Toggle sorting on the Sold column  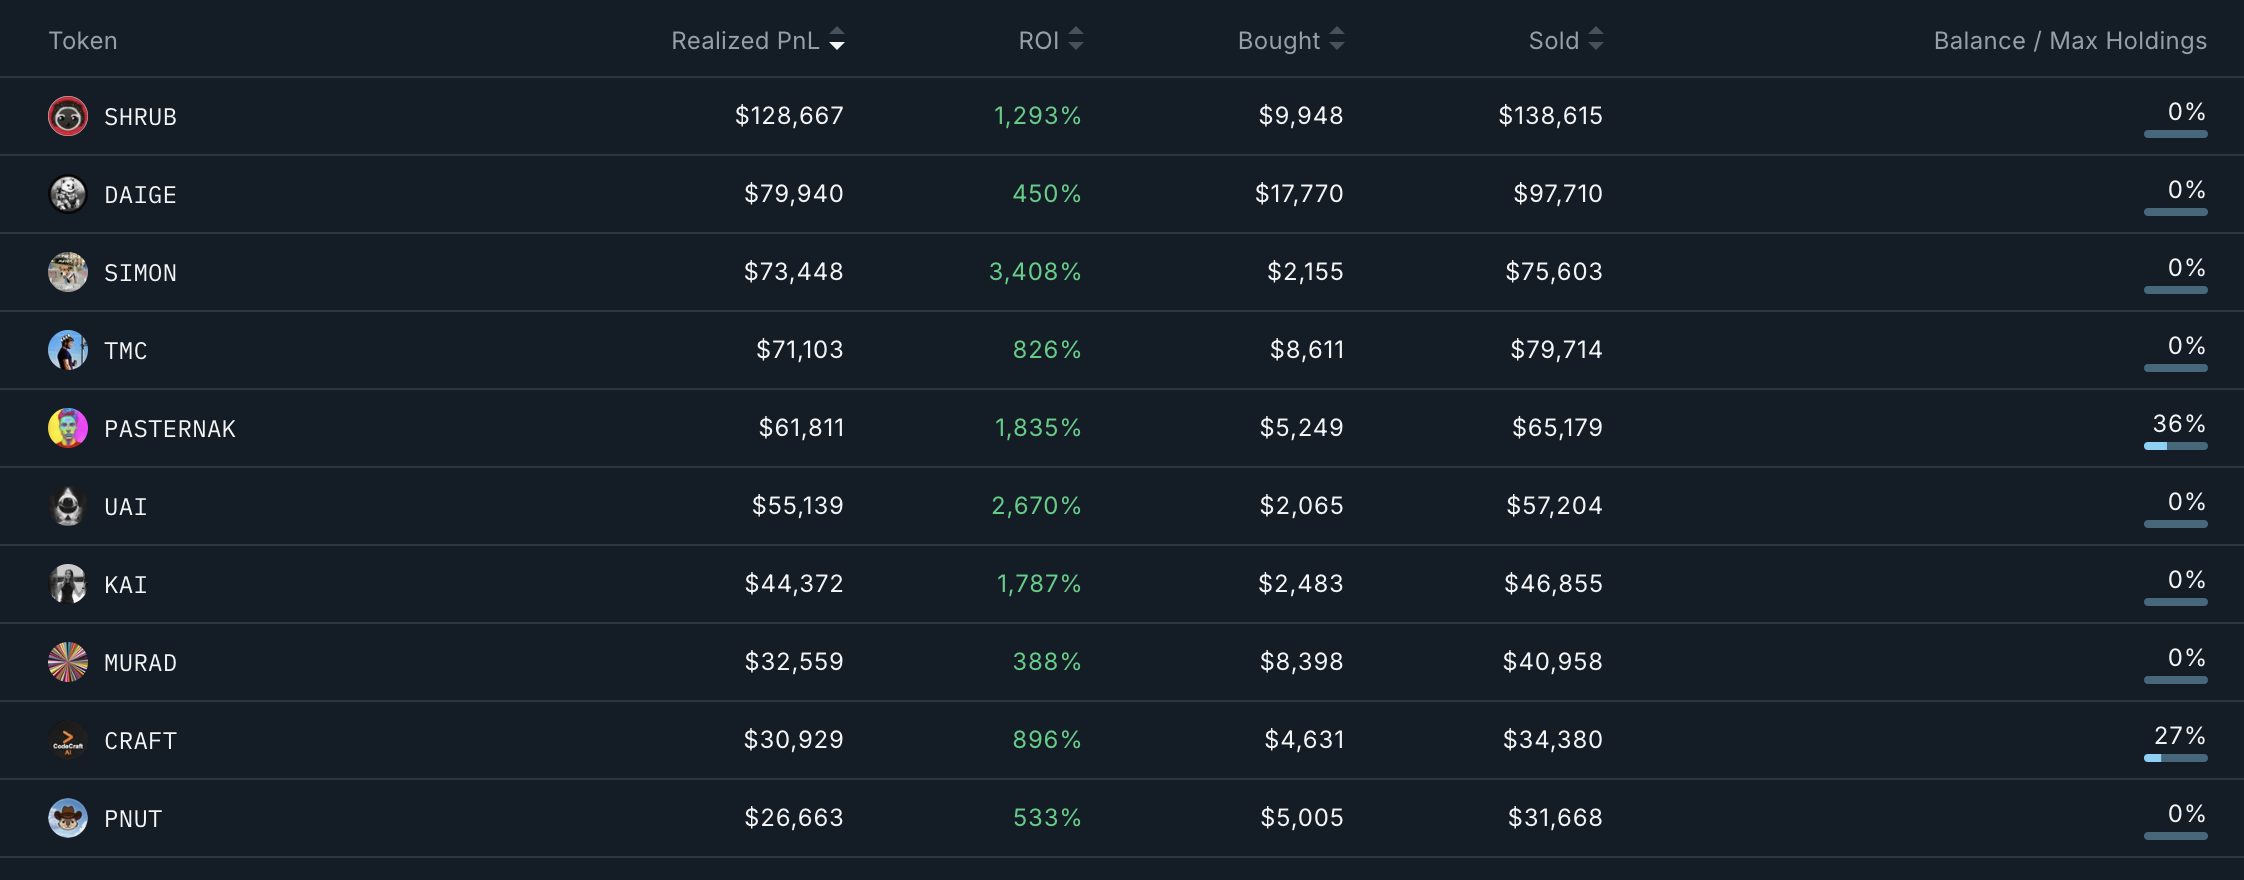coord(1563,40)
